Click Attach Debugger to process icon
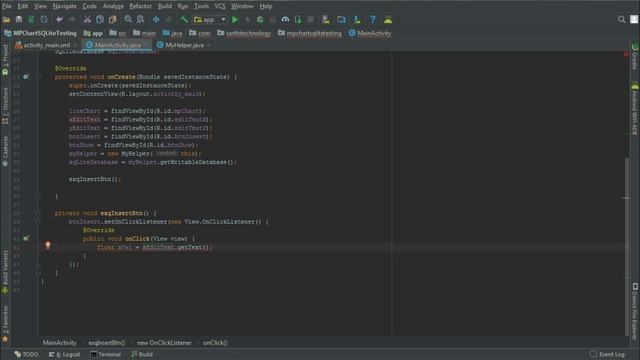 (298, 20)
